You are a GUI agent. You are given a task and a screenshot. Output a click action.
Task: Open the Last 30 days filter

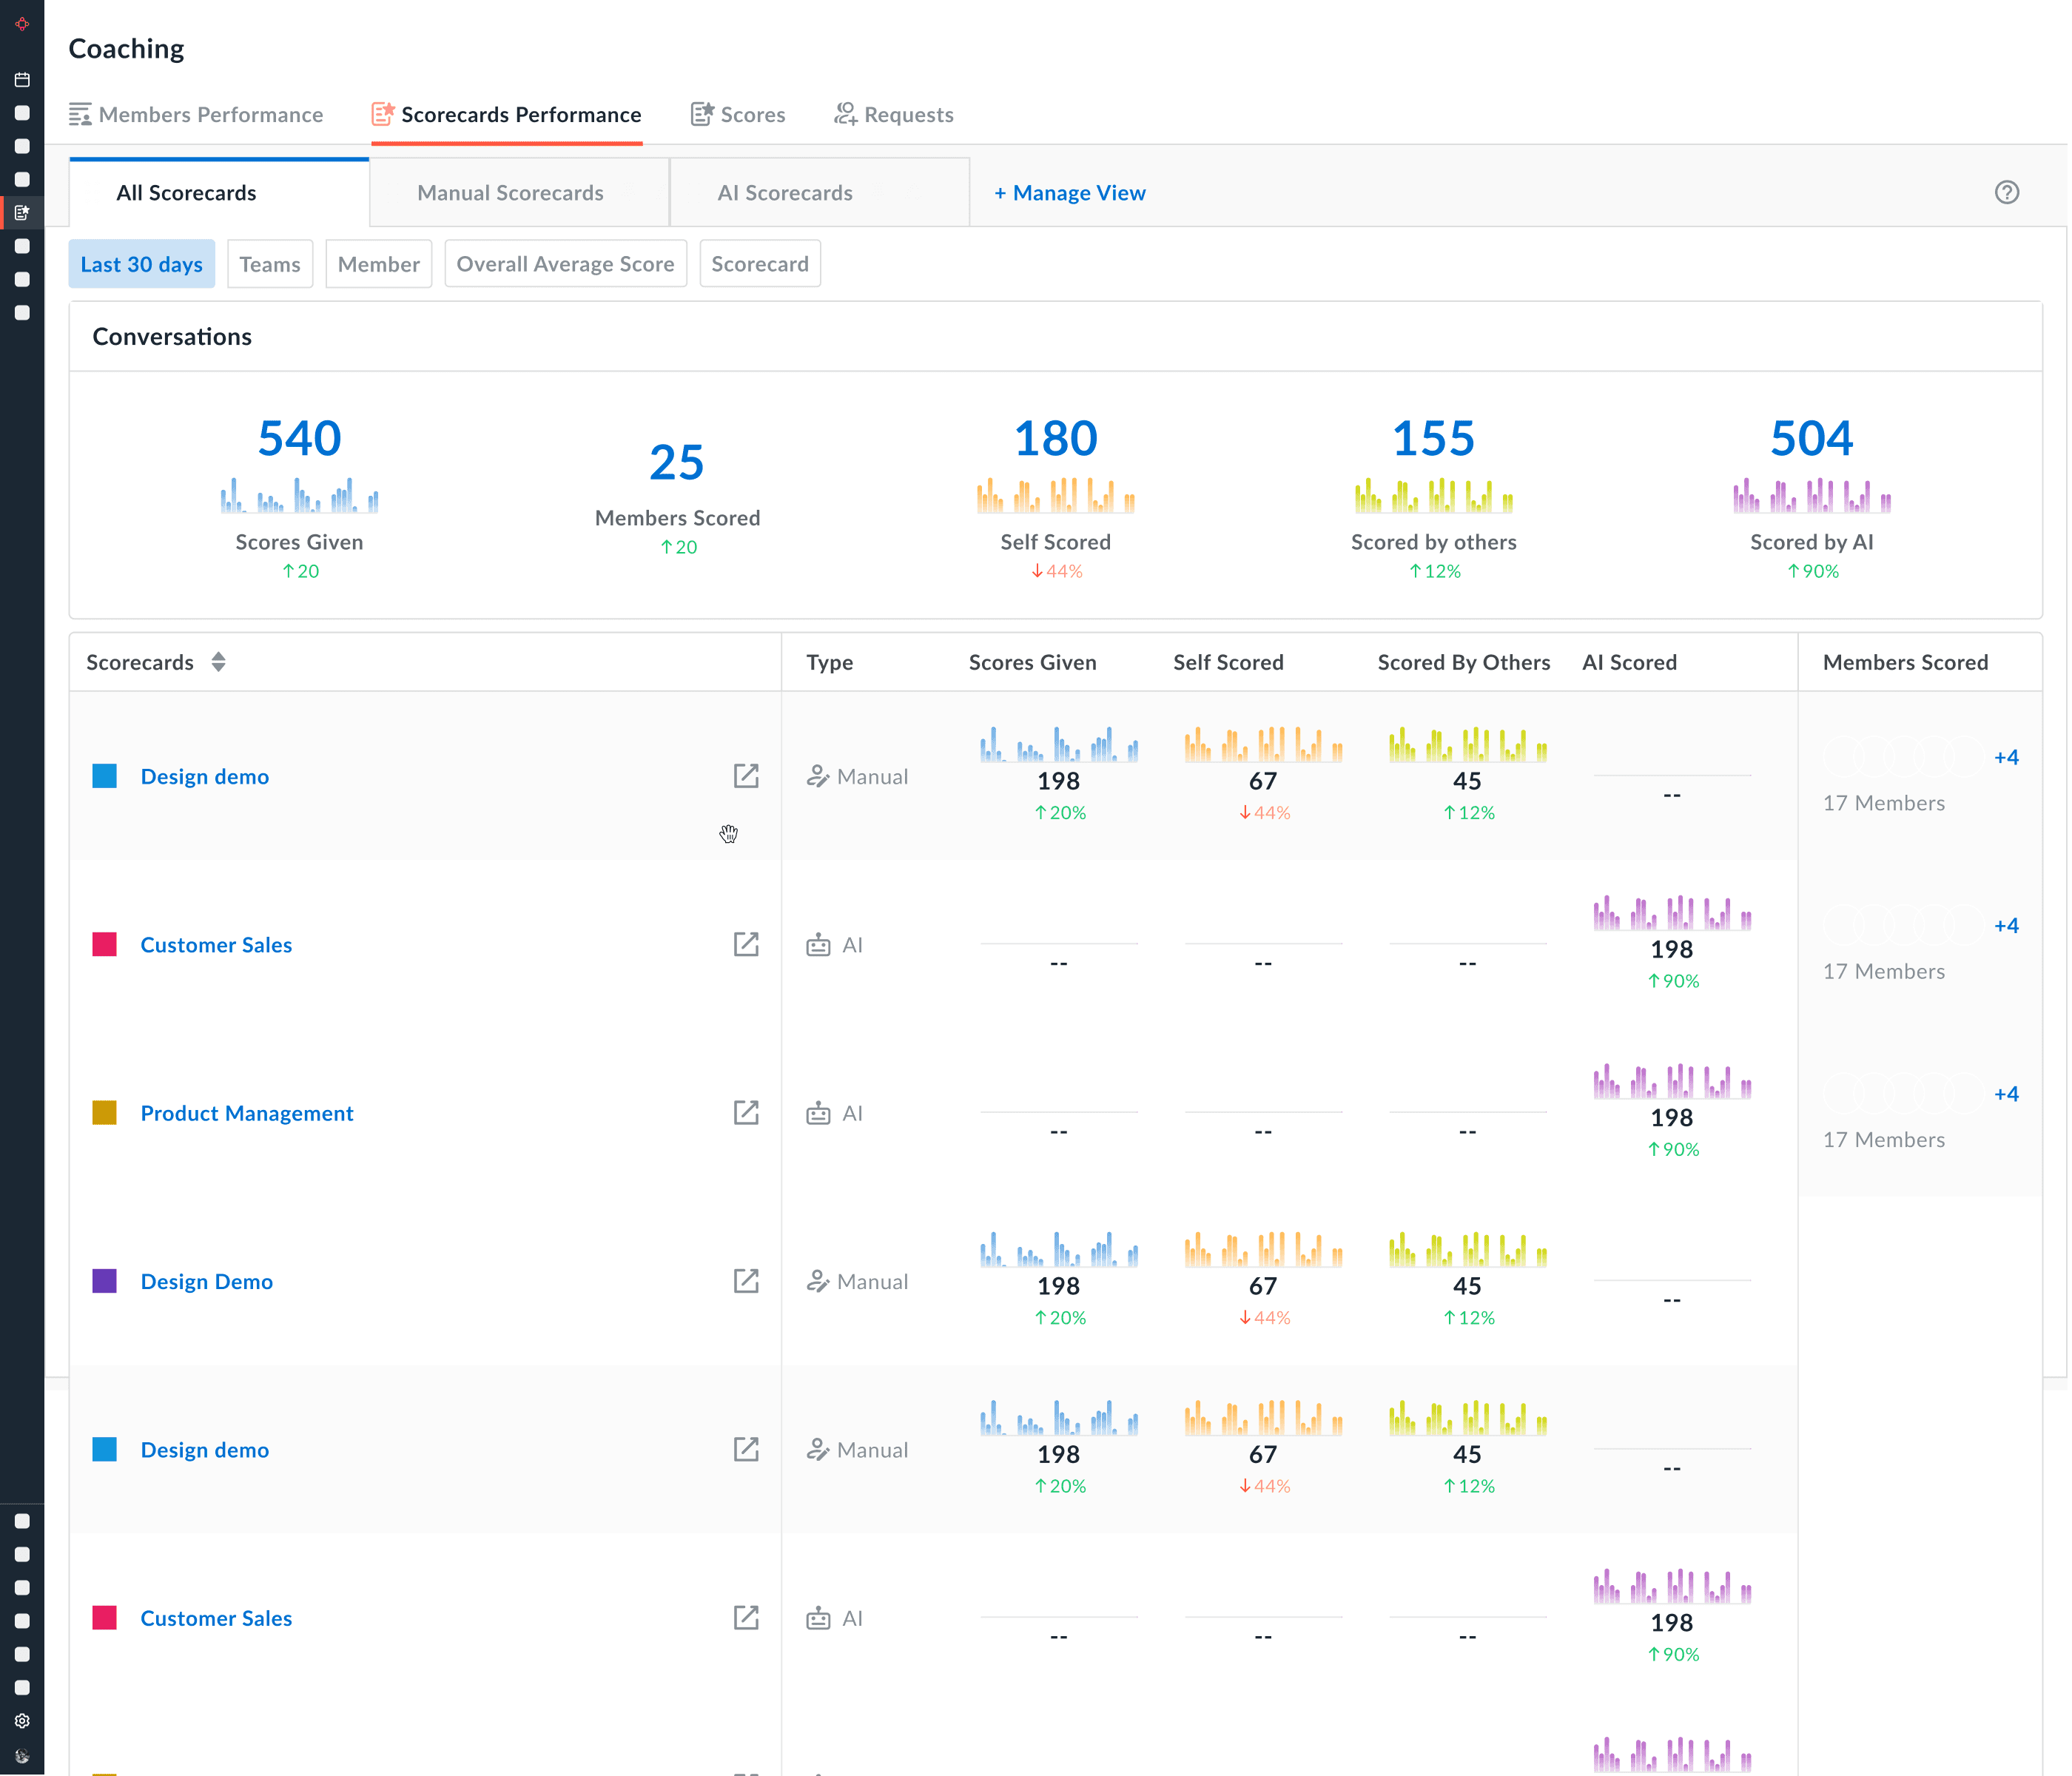[142, 264]
